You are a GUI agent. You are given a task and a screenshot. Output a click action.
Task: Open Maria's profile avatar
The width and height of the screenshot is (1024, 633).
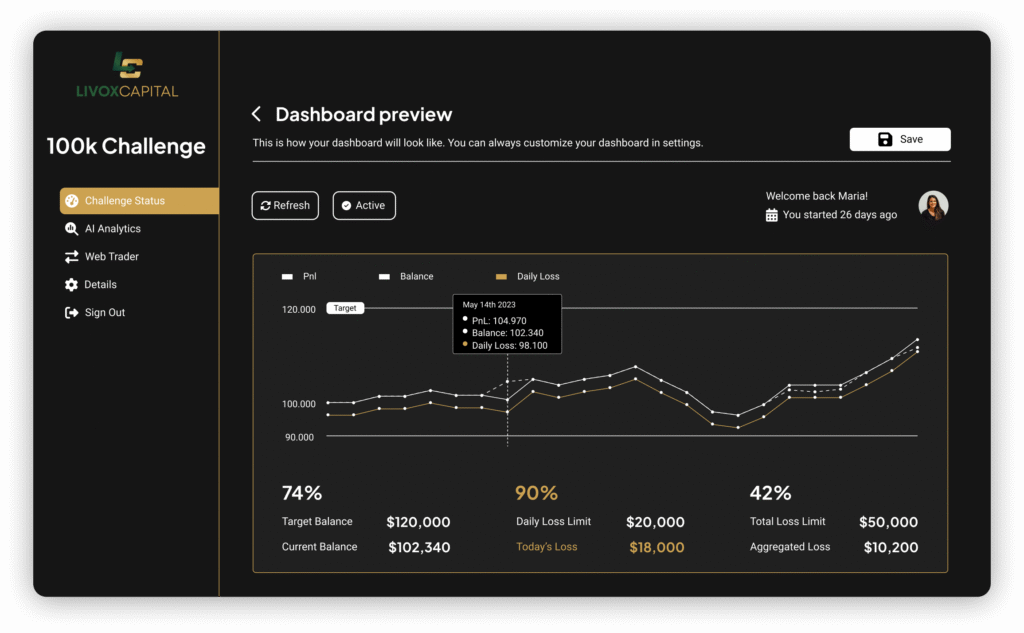tap(933, 205)
